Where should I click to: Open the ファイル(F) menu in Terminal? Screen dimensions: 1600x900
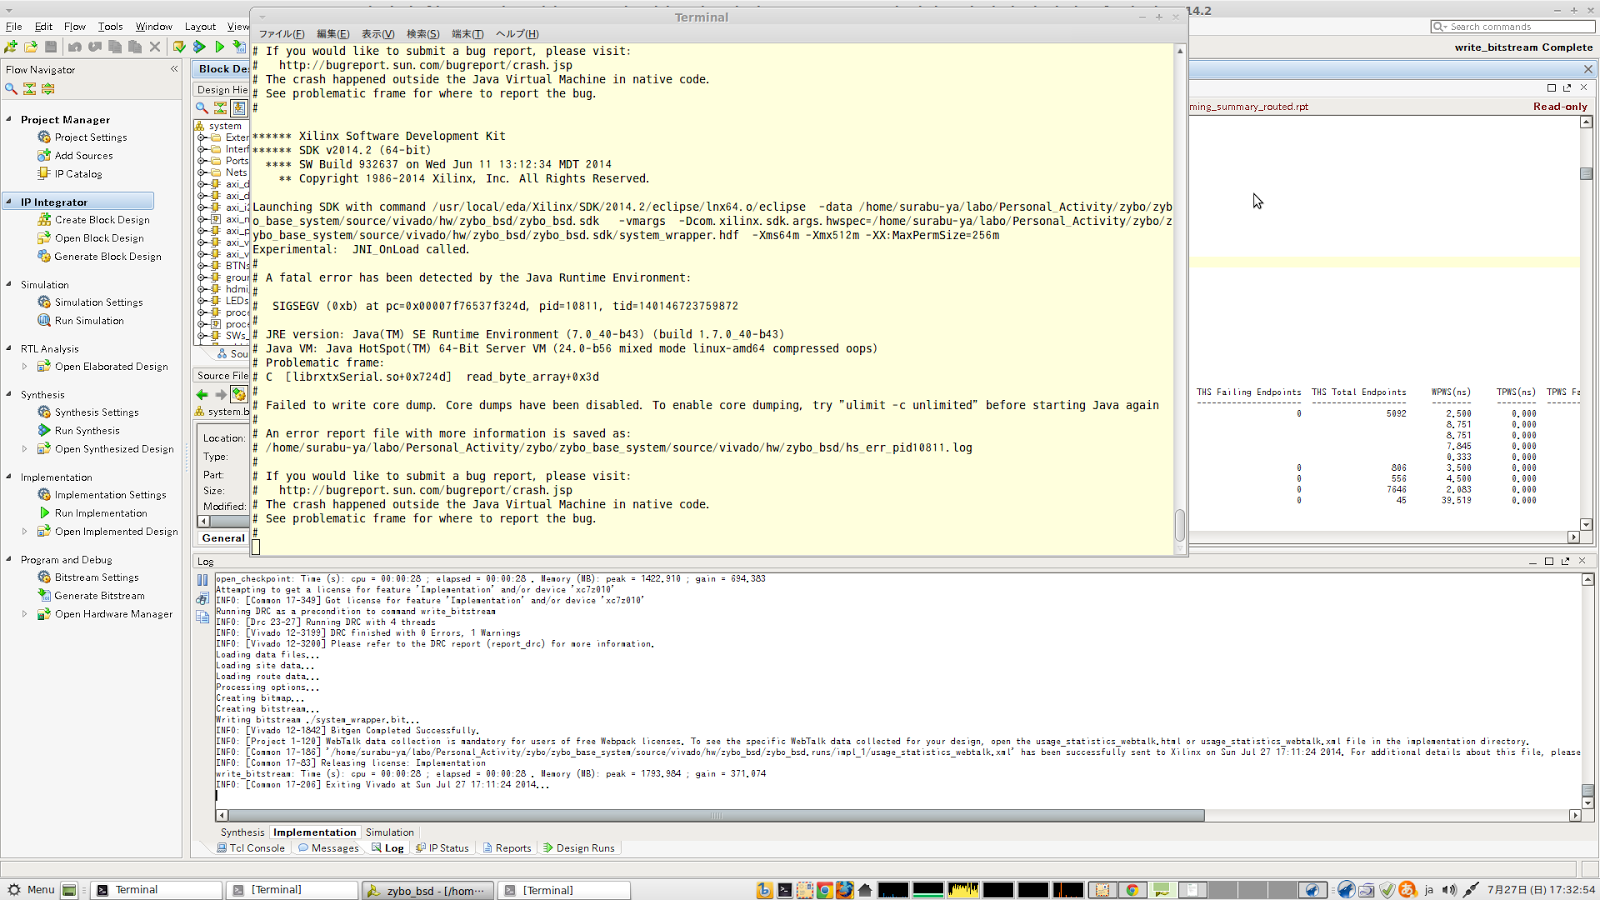[282, 34]
